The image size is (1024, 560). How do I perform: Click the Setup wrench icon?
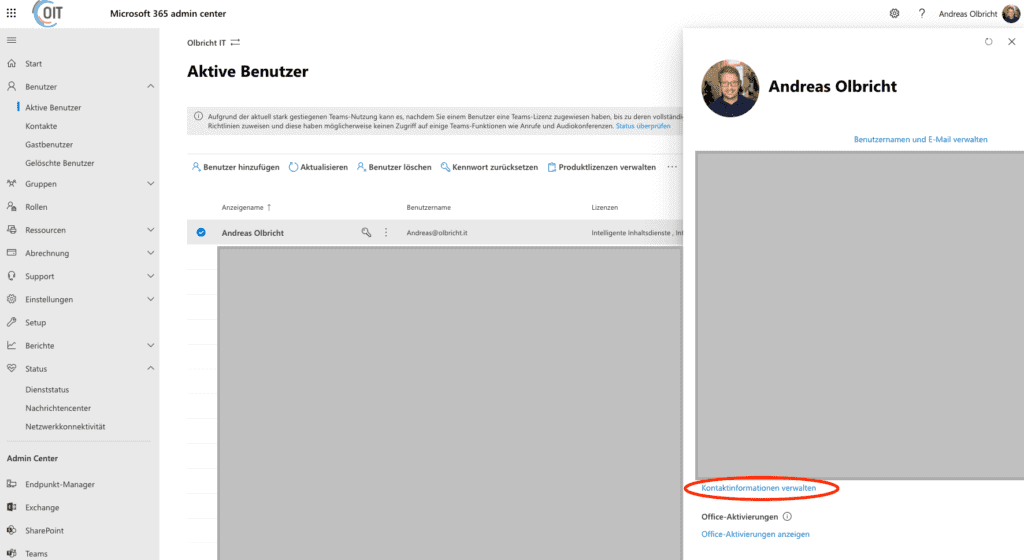tap(11, 322)
